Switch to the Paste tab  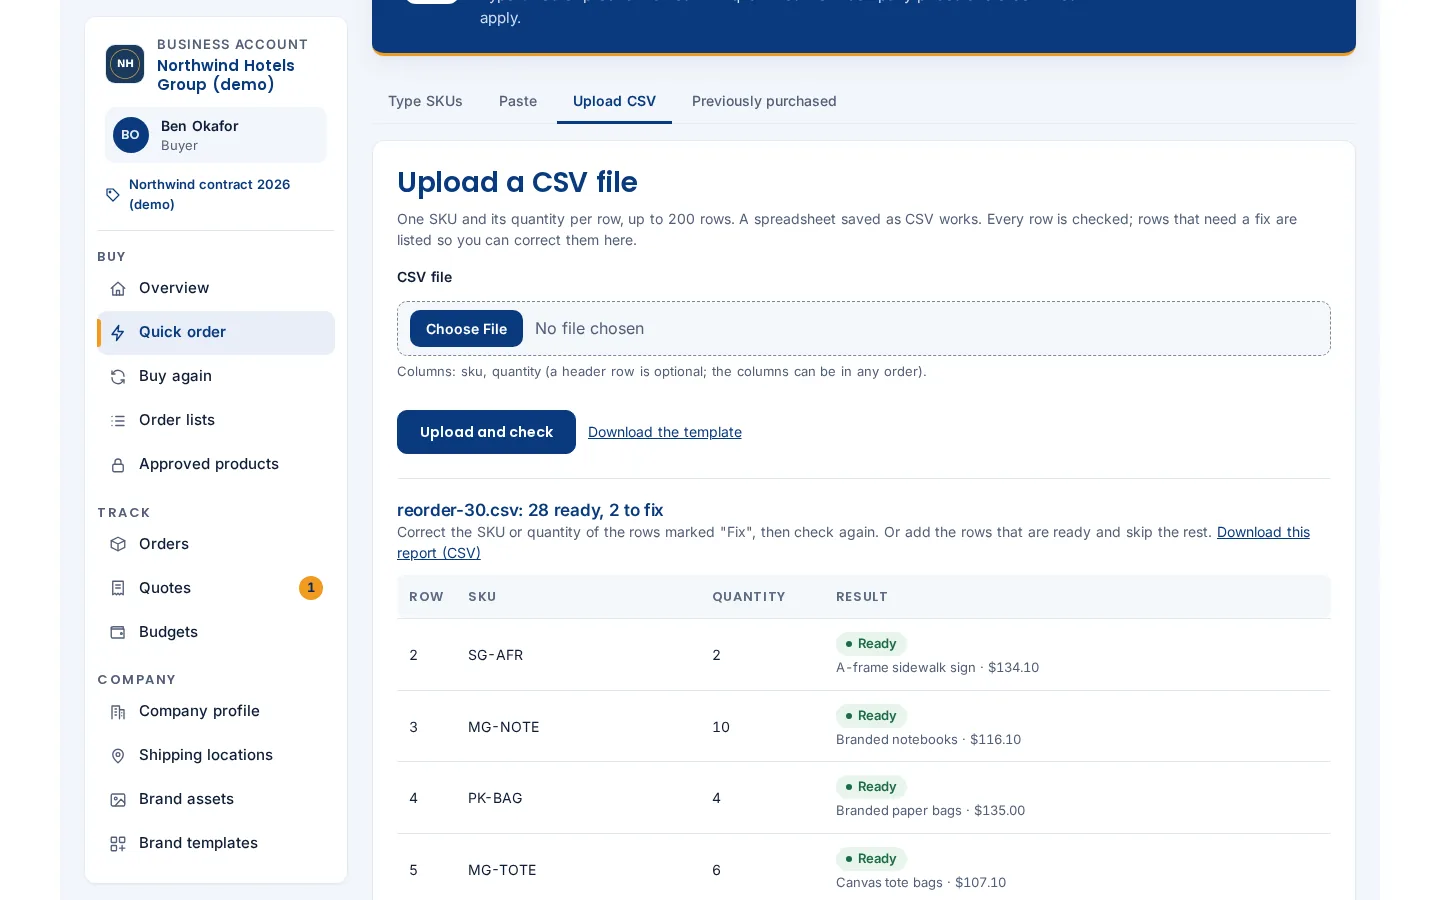pos(518,101)
